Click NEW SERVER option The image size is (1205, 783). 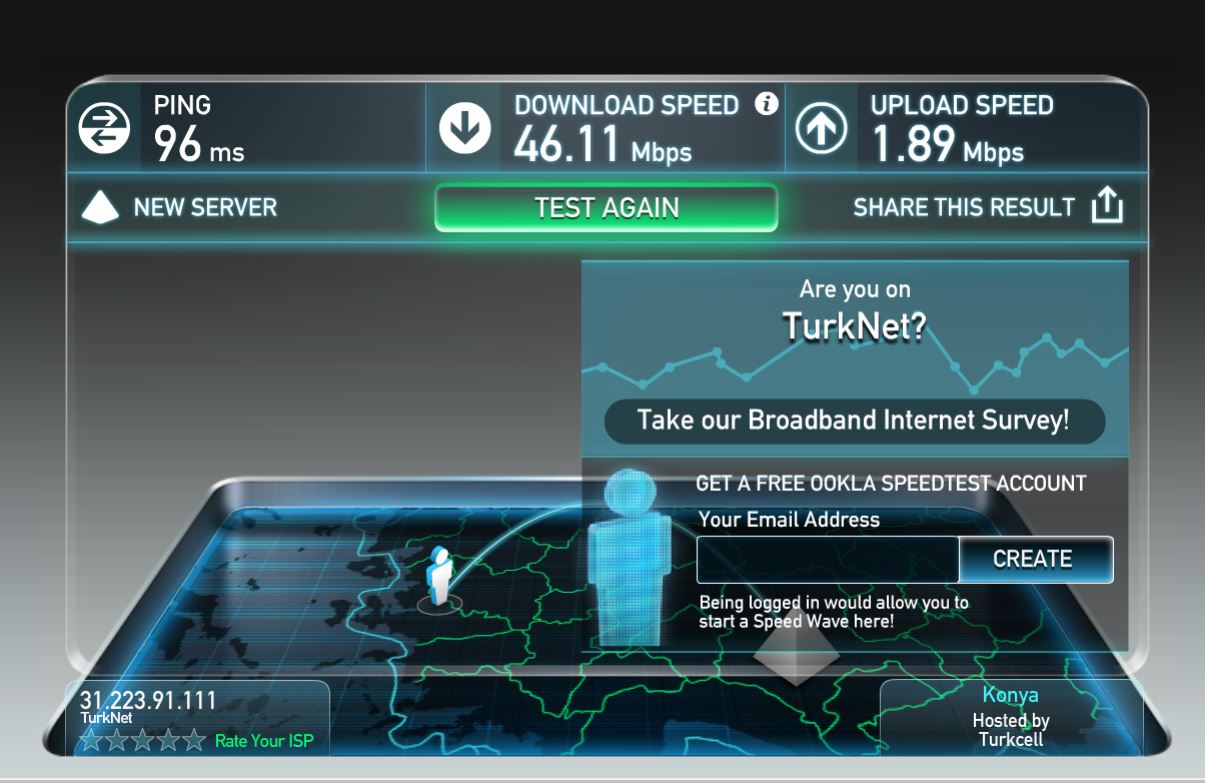(205, 207)
